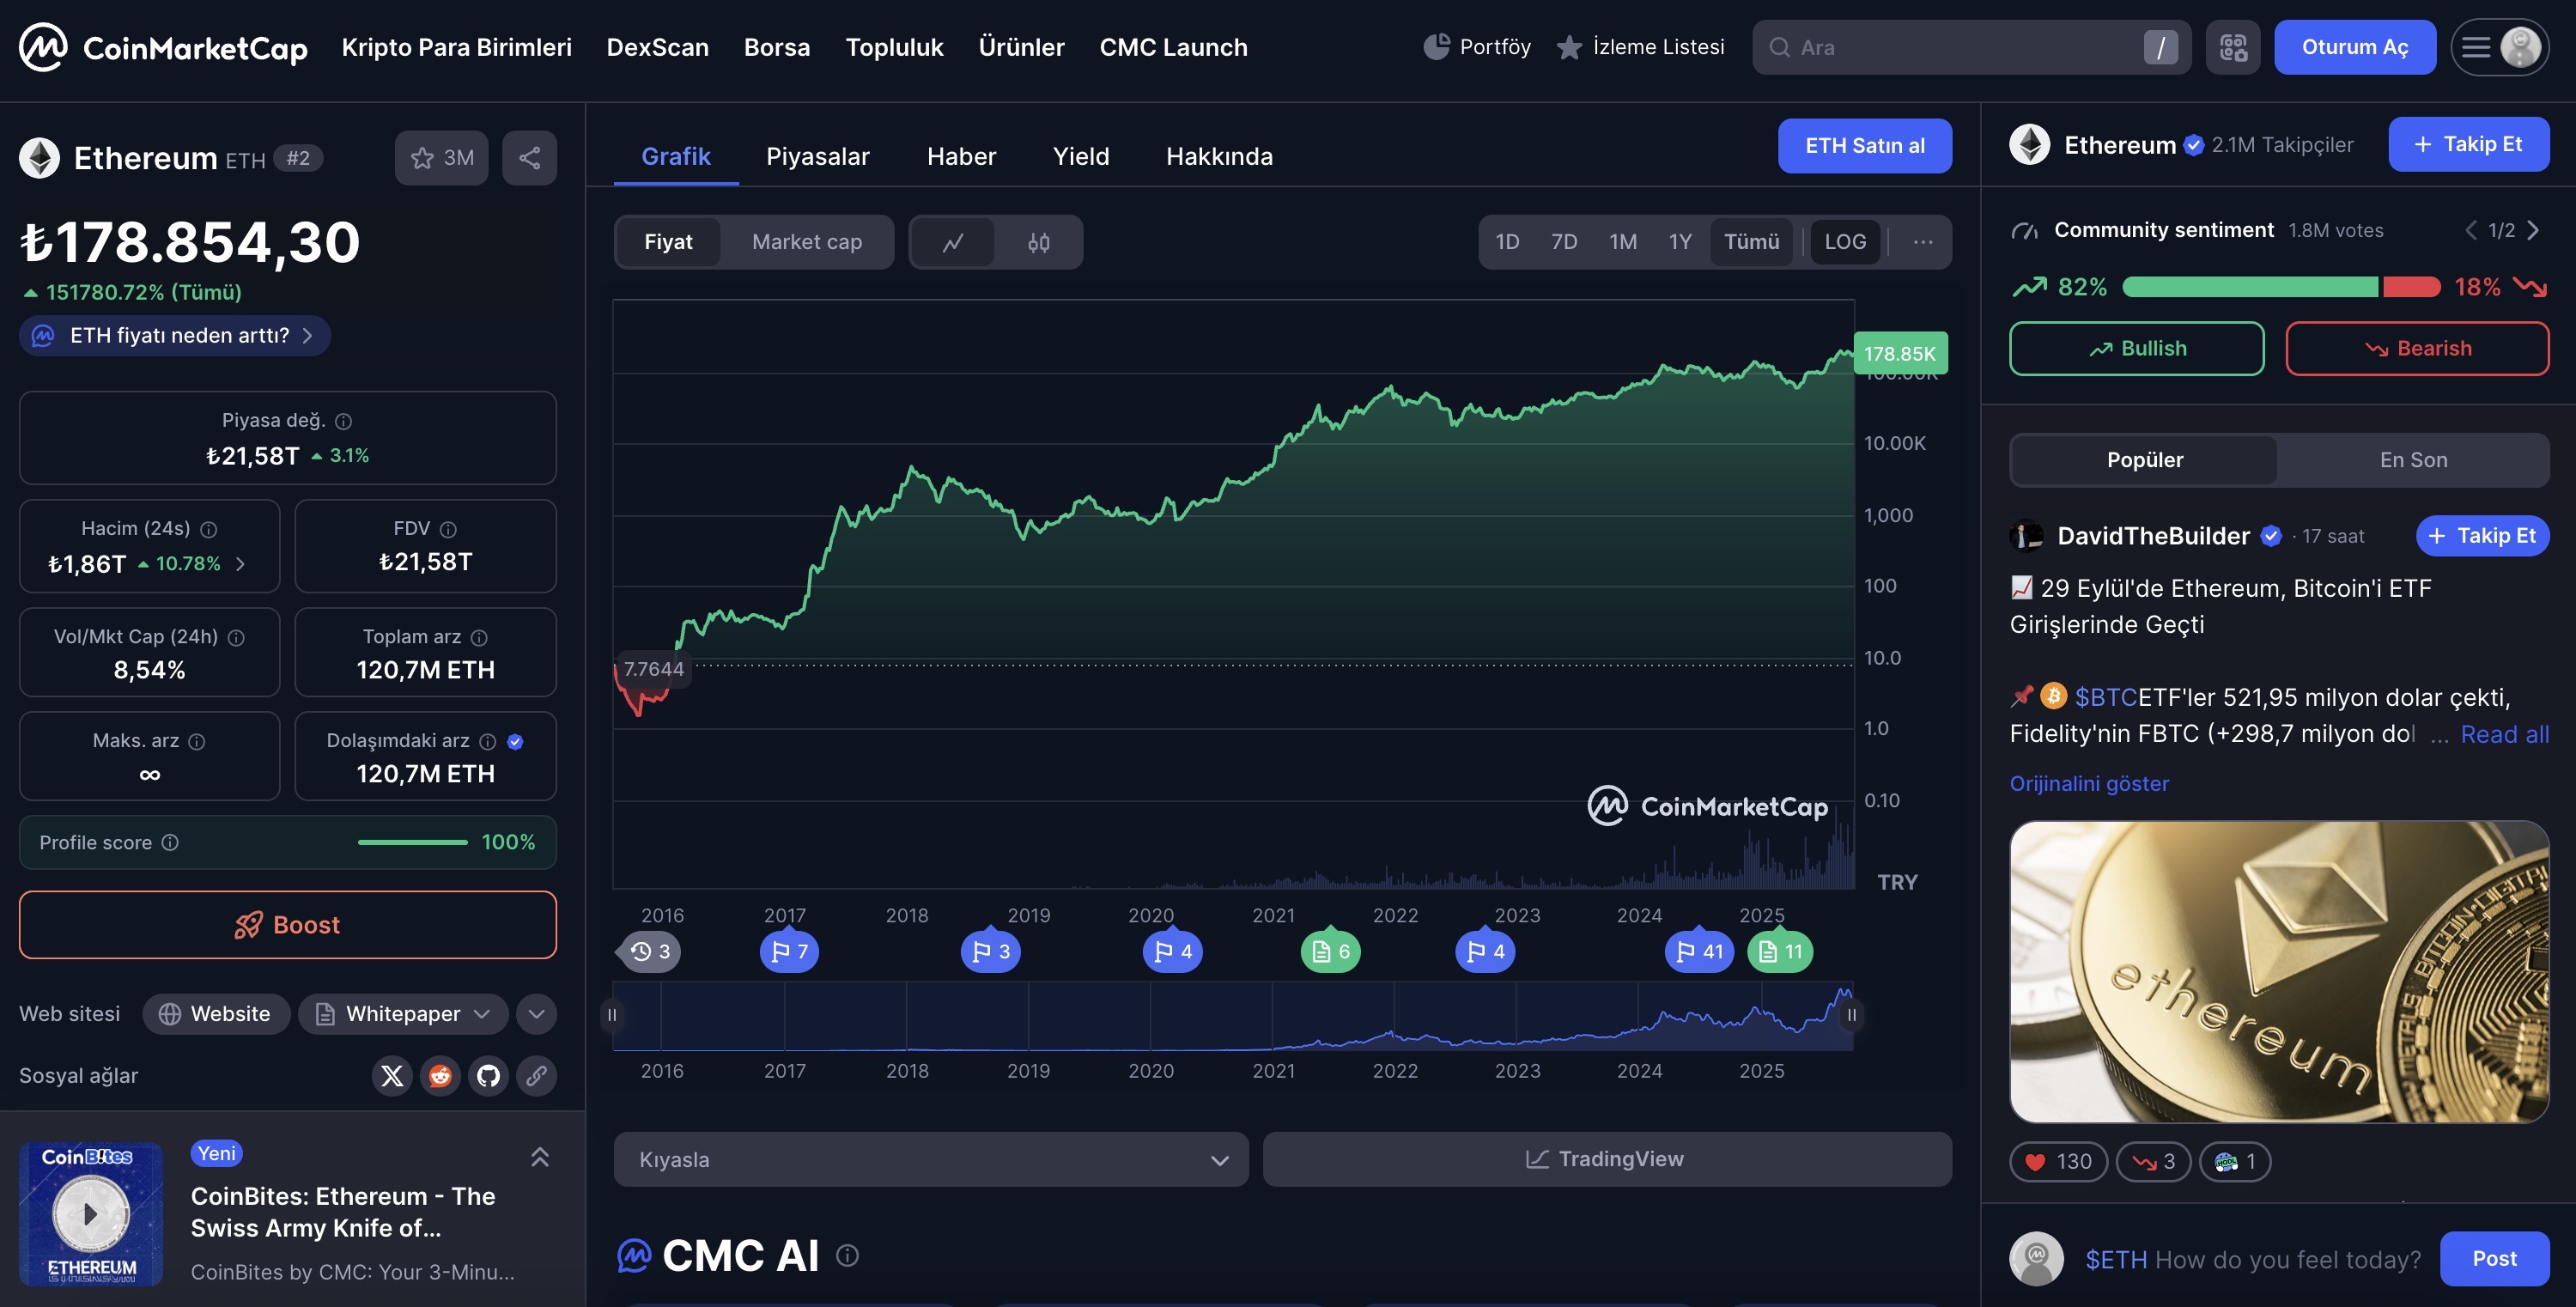The height and width of the screenshot is (1307, 2576).
Task: Click the Ara search field
Action: click(1971, 47)
